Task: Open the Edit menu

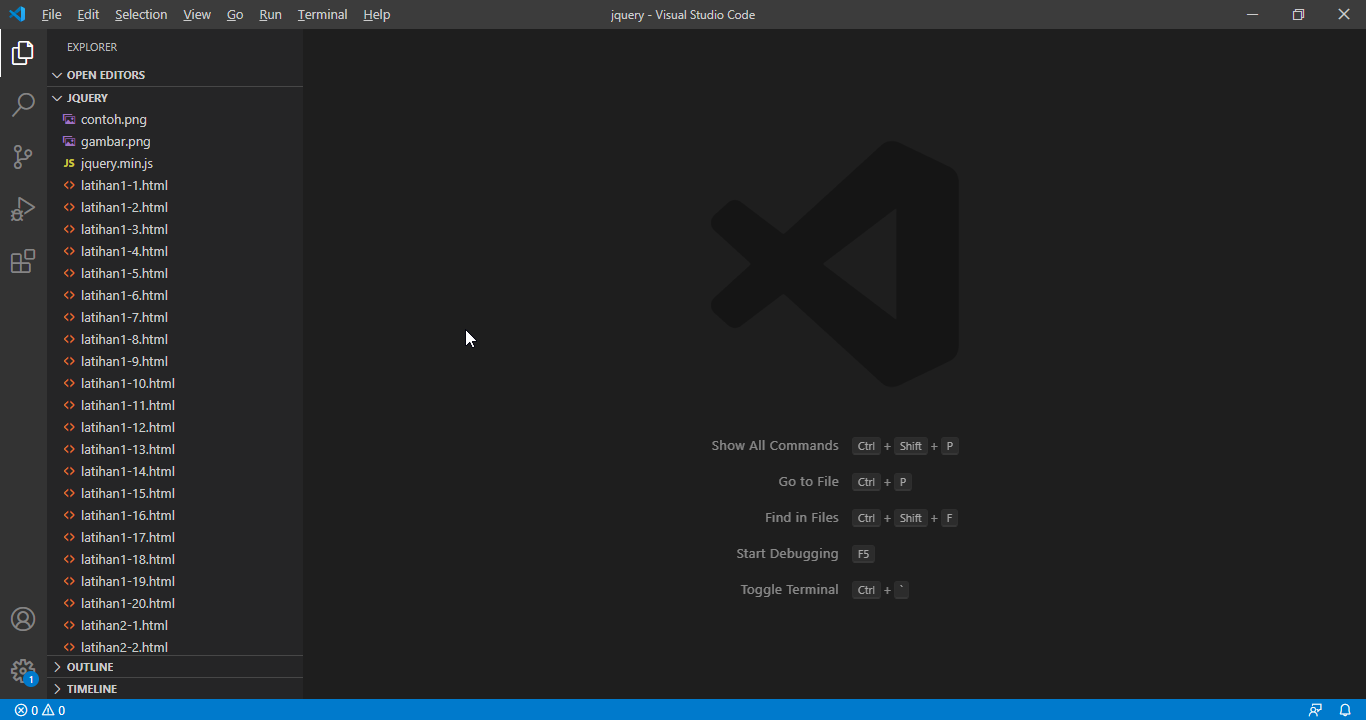Action: (x=88, y=15)
